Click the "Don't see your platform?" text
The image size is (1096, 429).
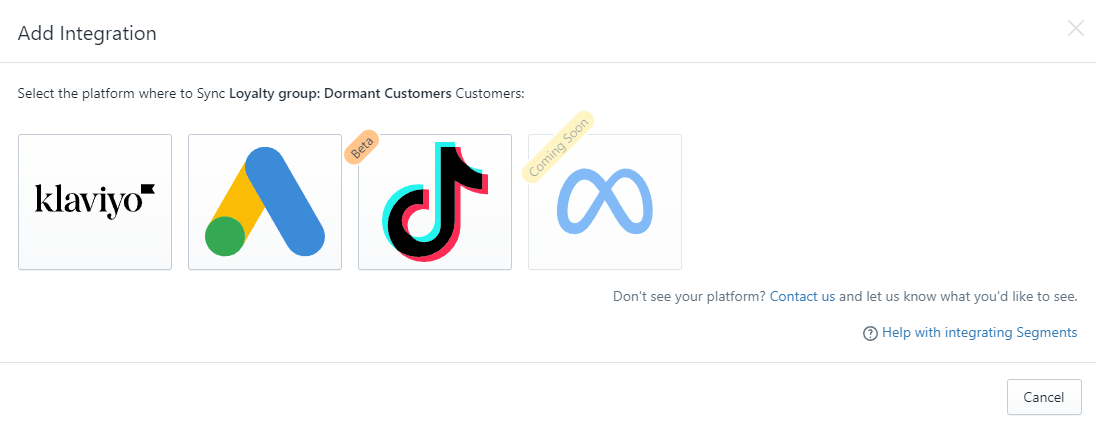pyautogui.click(x=690, y=296)
